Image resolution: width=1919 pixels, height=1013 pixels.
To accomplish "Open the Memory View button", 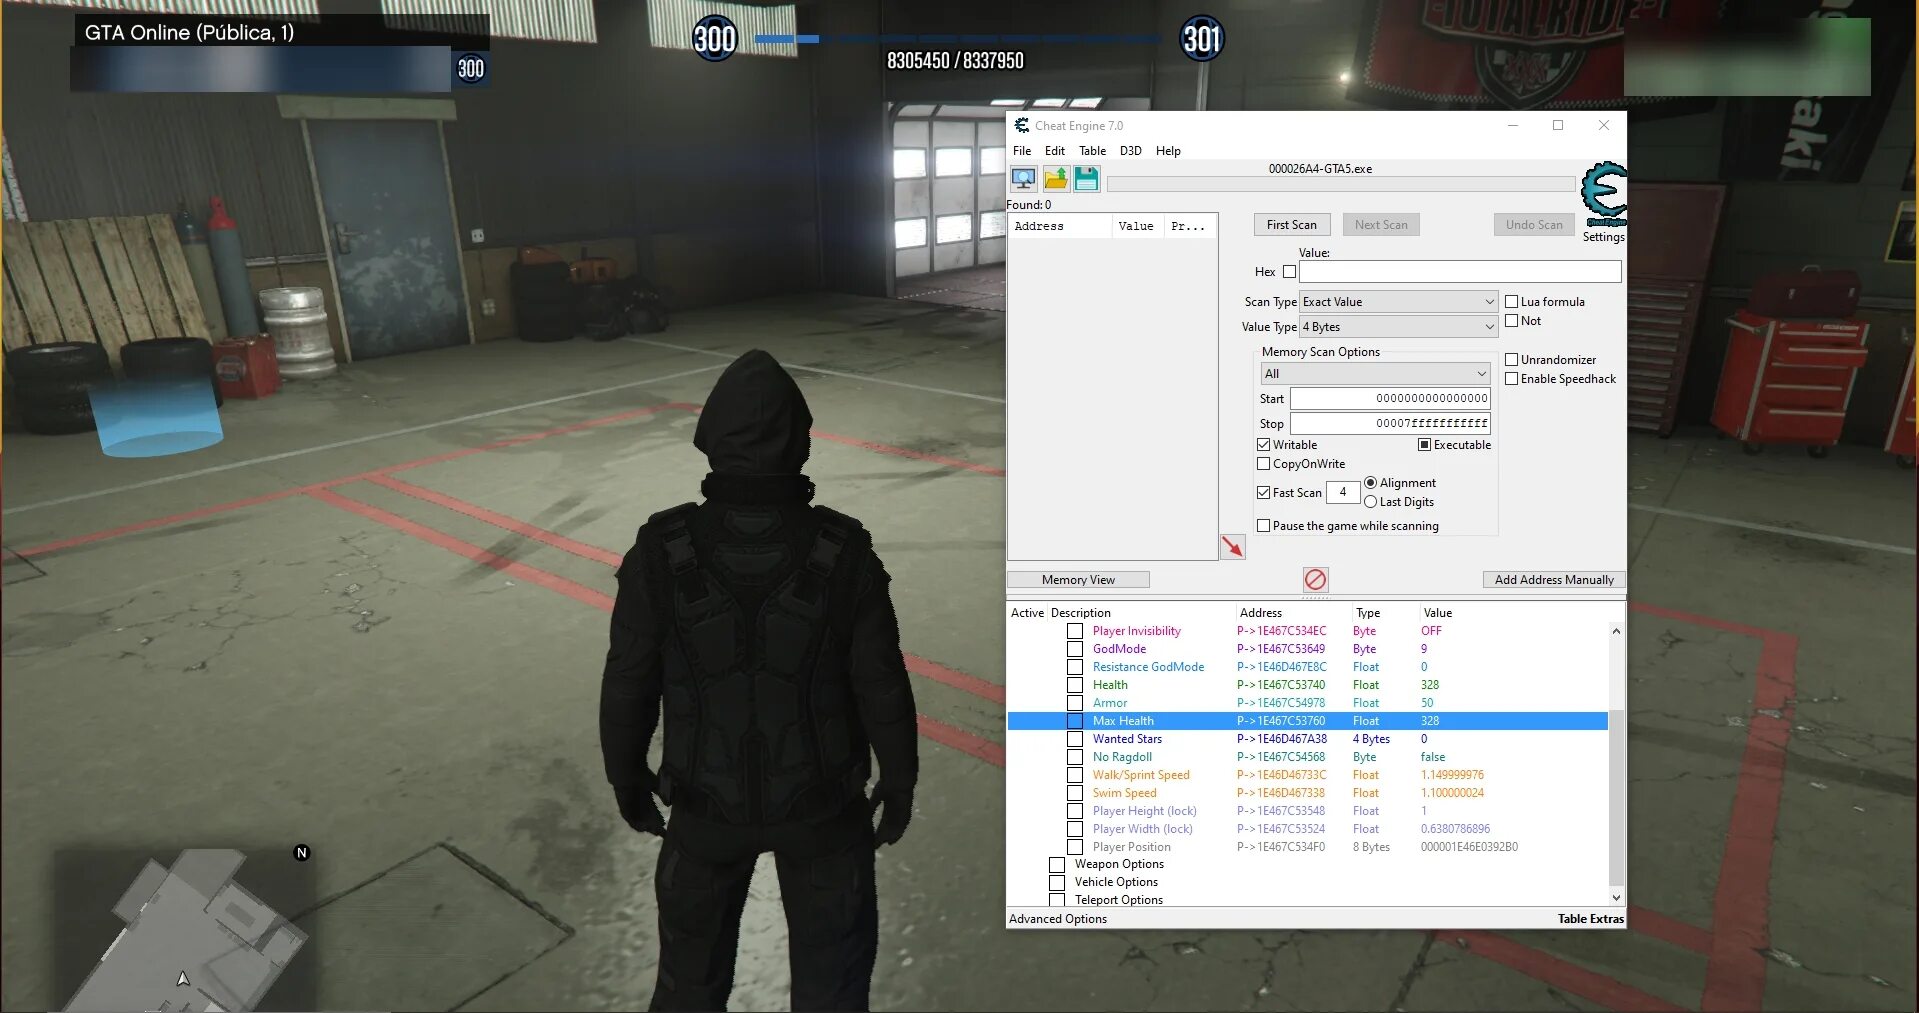I will 1078,580.
